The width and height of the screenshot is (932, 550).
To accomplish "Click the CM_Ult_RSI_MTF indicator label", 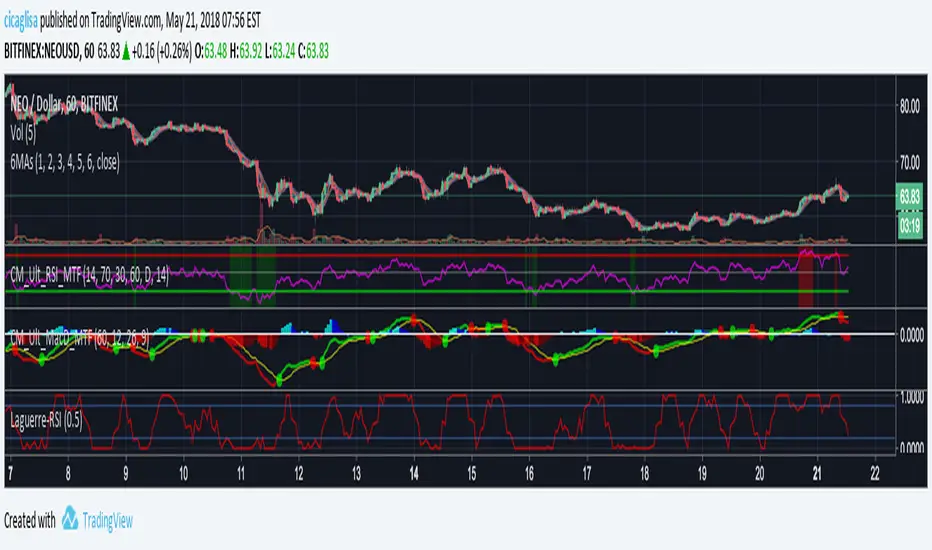I will click(x=89, y=275).
